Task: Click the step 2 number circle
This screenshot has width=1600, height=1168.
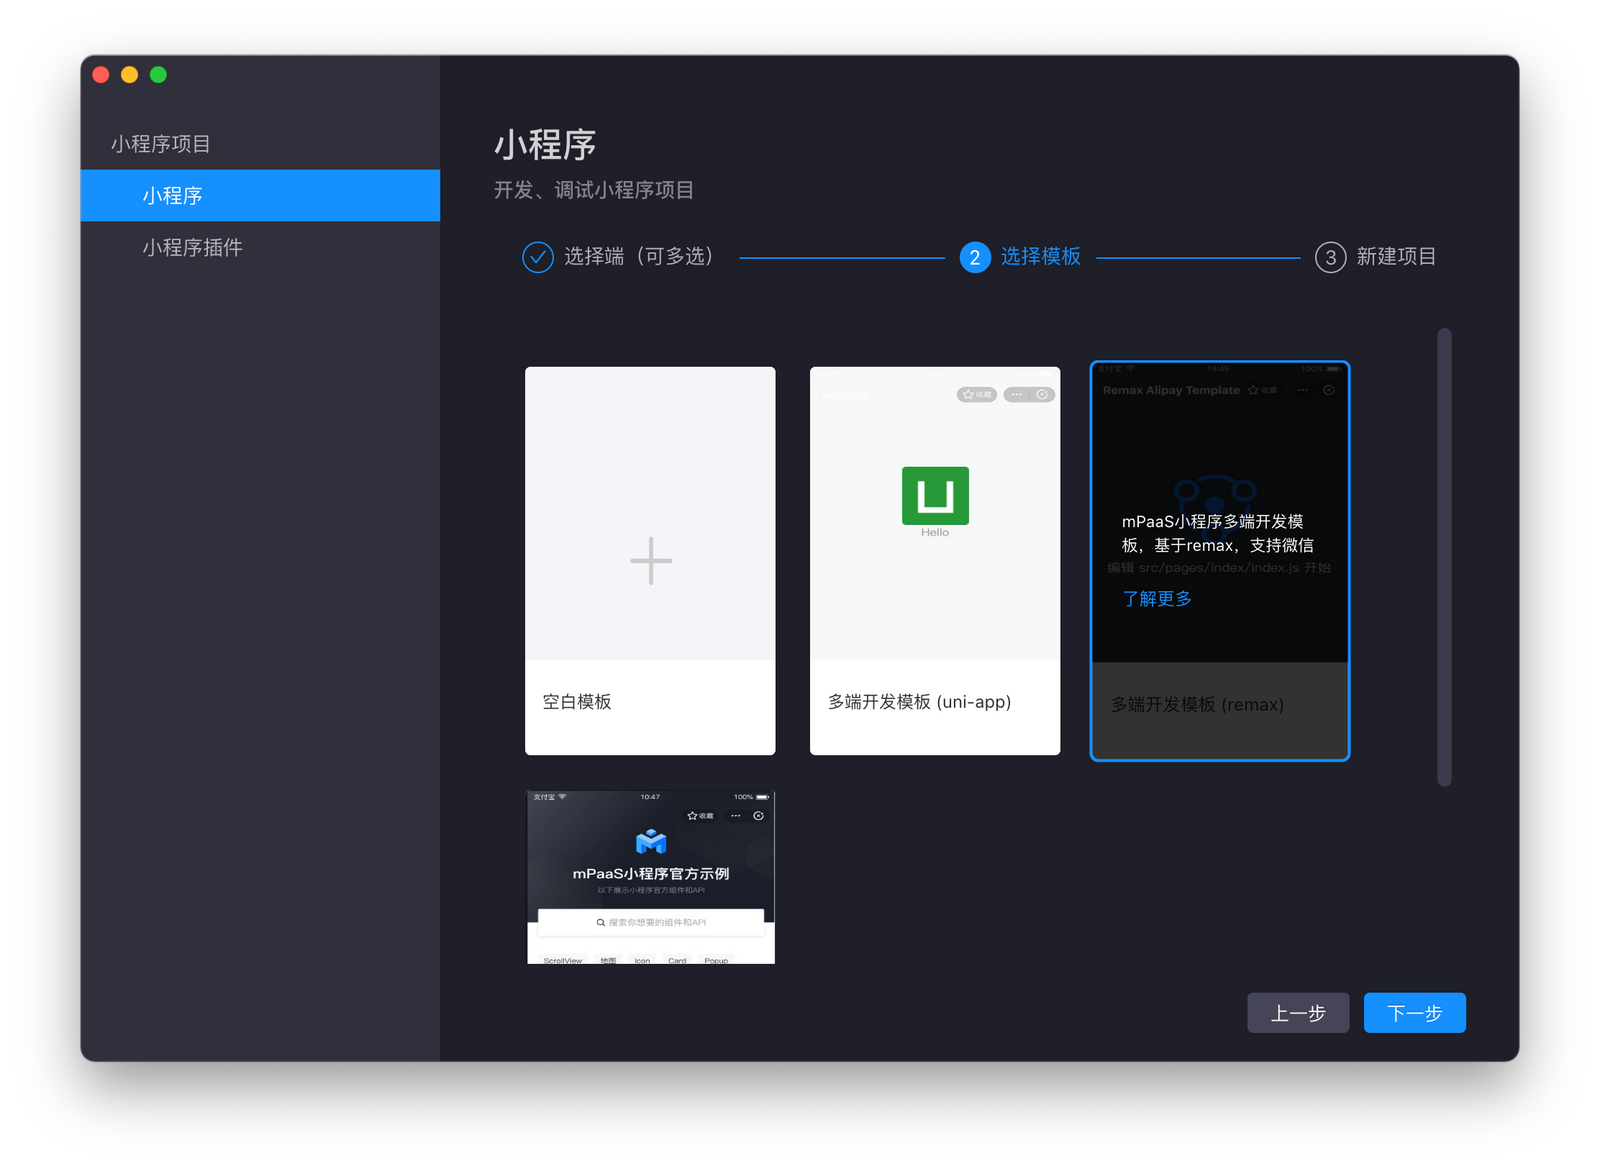Action: point(975,257)
